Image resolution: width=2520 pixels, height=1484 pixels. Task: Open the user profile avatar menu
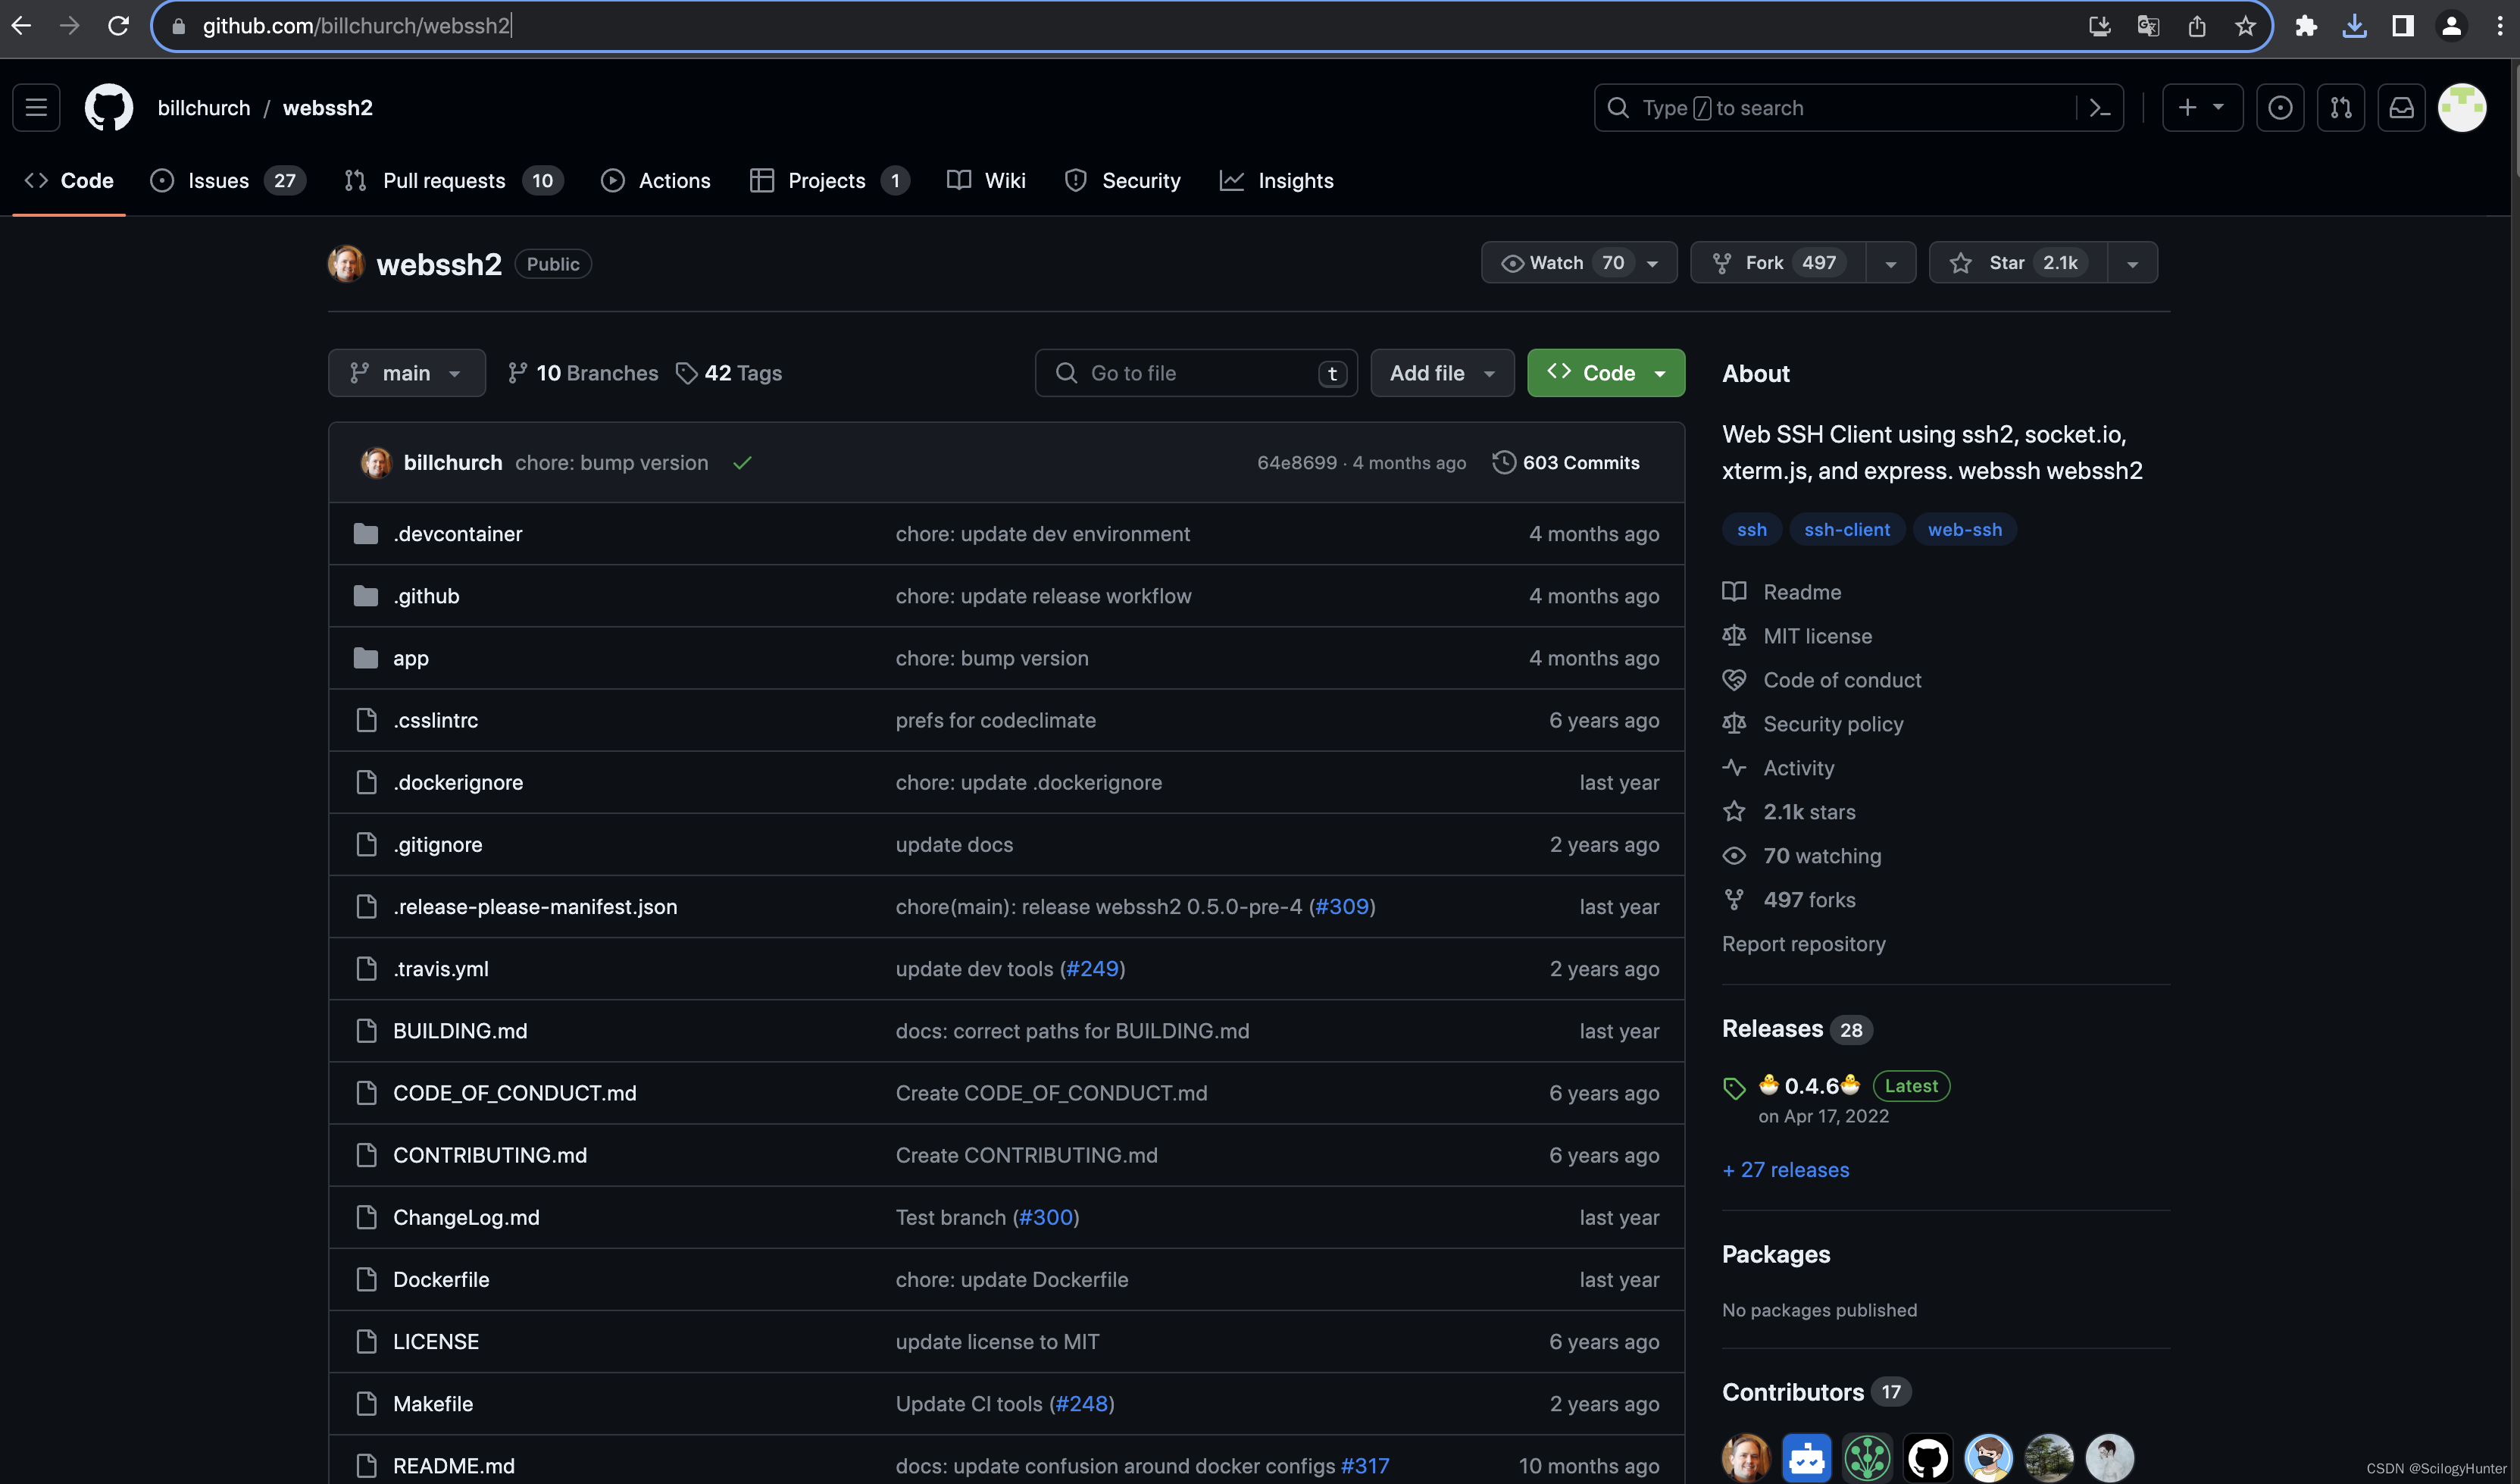coord(2462,108)
